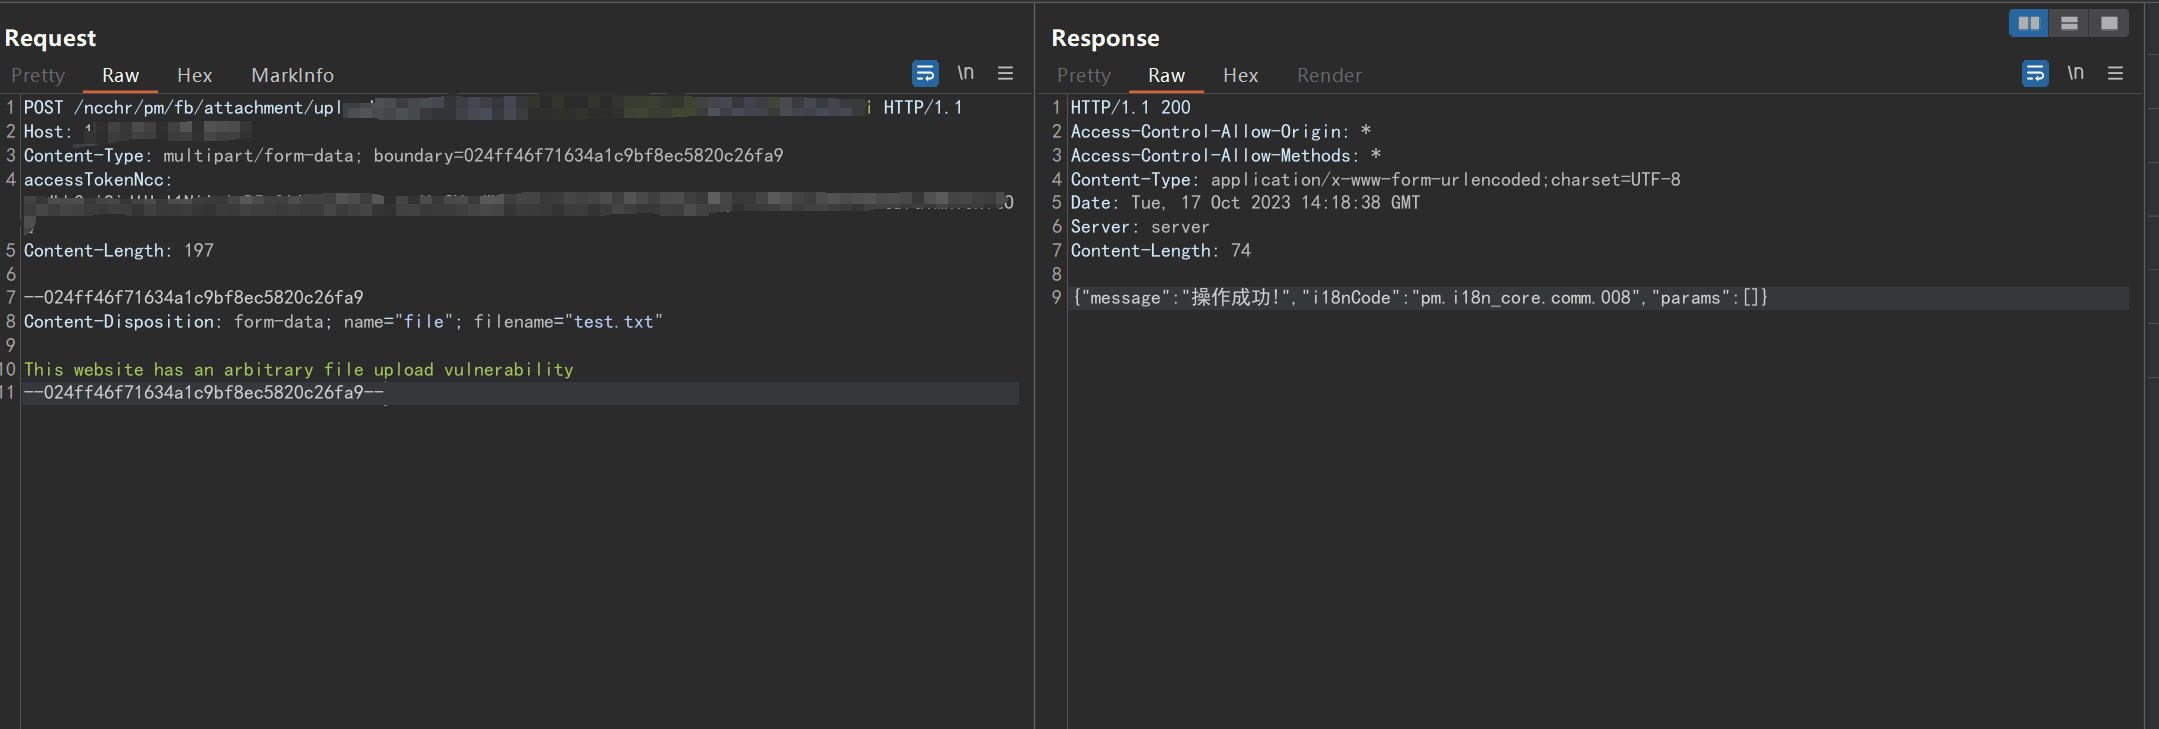Click the POST request line

[x=493, y=107]
